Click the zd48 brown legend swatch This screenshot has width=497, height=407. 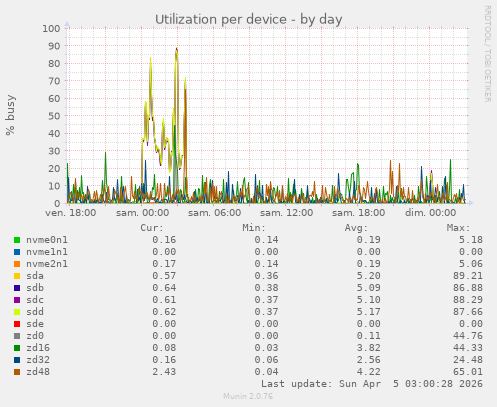tap(17, 372)
